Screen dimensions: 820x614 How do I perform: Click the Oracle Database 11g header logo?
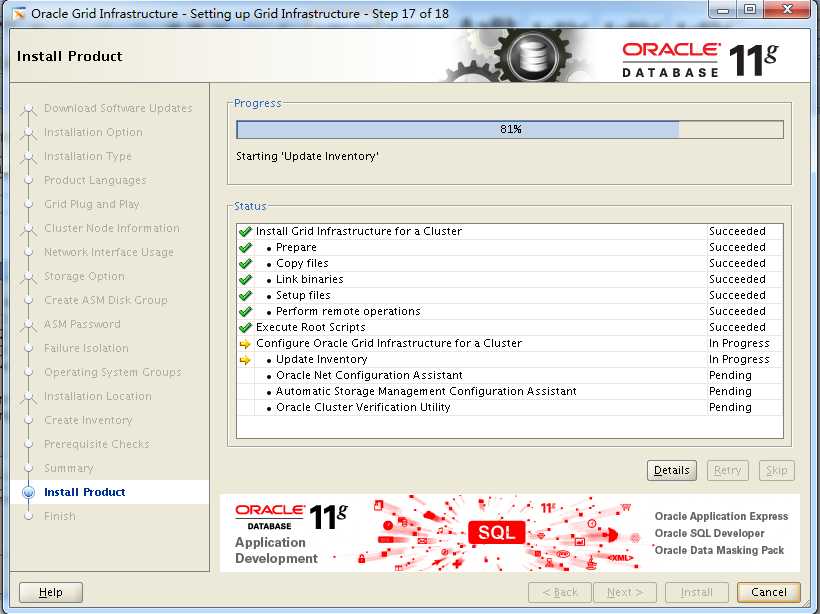click(700, 60)
